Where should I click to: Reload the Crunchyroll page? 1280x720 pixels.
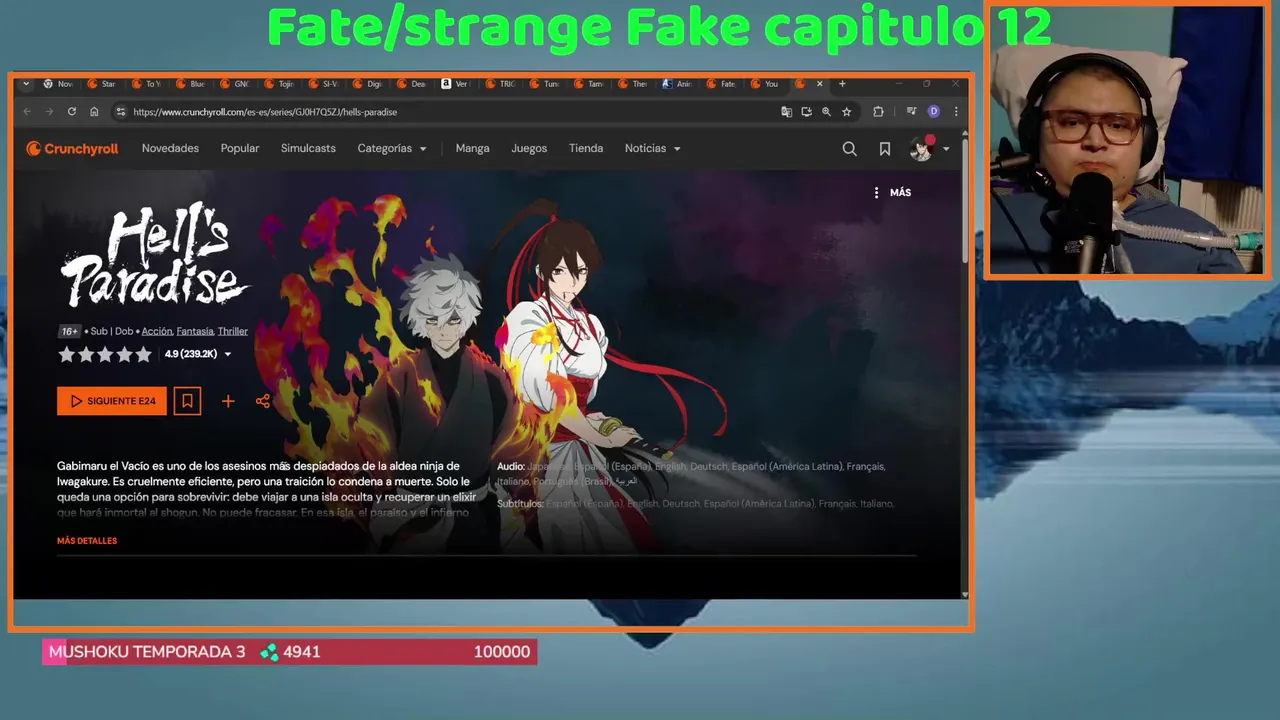coord(72,112)
